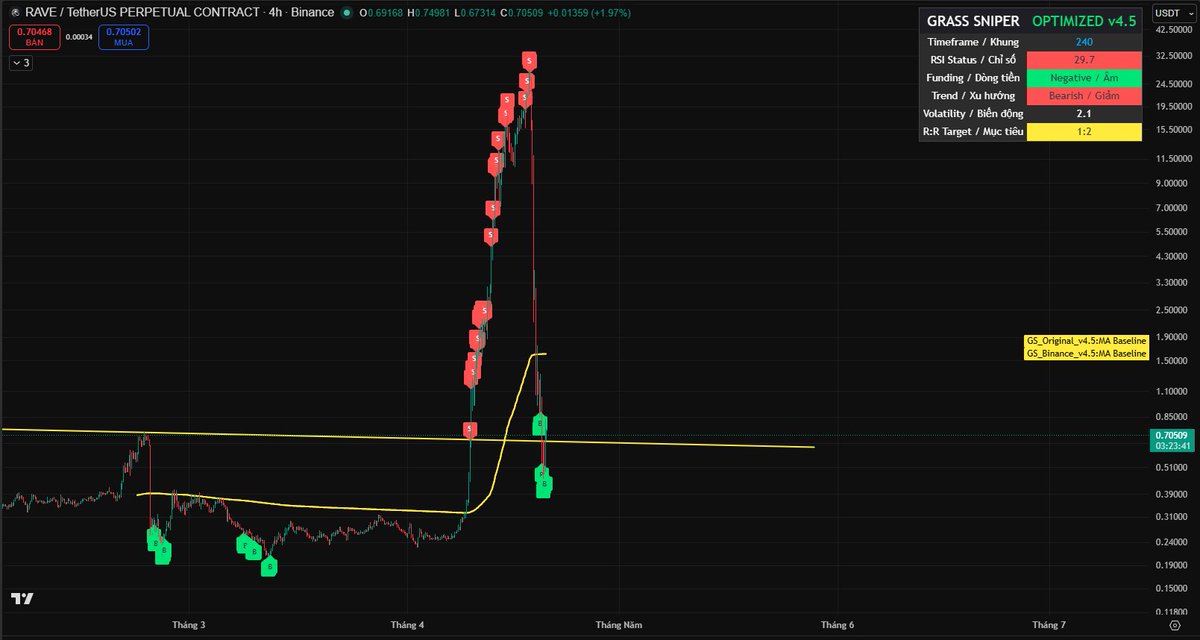Click the Tháng 6 time axis label

[x=837, y=625]
